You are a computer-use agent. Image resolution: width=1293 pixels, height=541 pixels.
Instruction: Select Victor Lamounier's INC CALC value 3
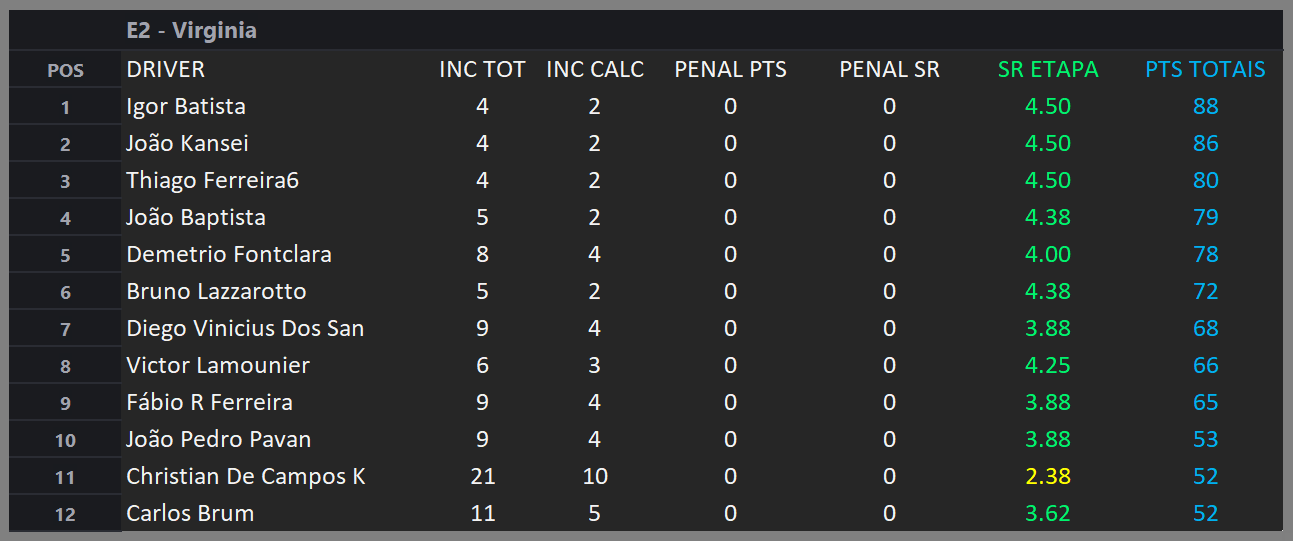click(x=595, y=365)
